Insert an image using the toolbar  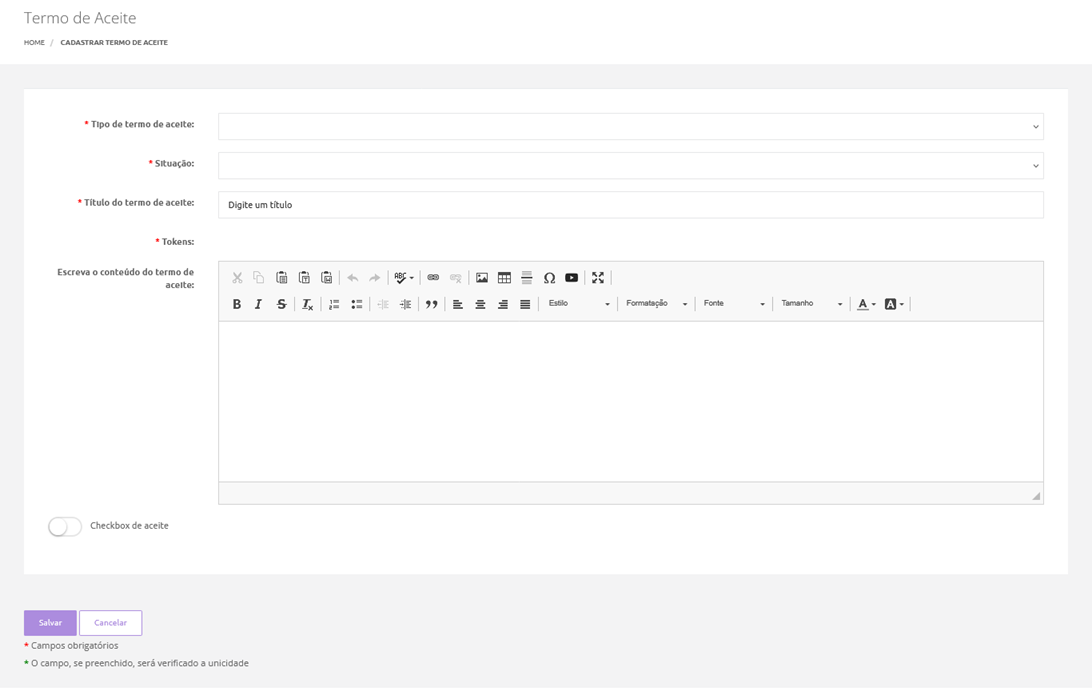482,278
